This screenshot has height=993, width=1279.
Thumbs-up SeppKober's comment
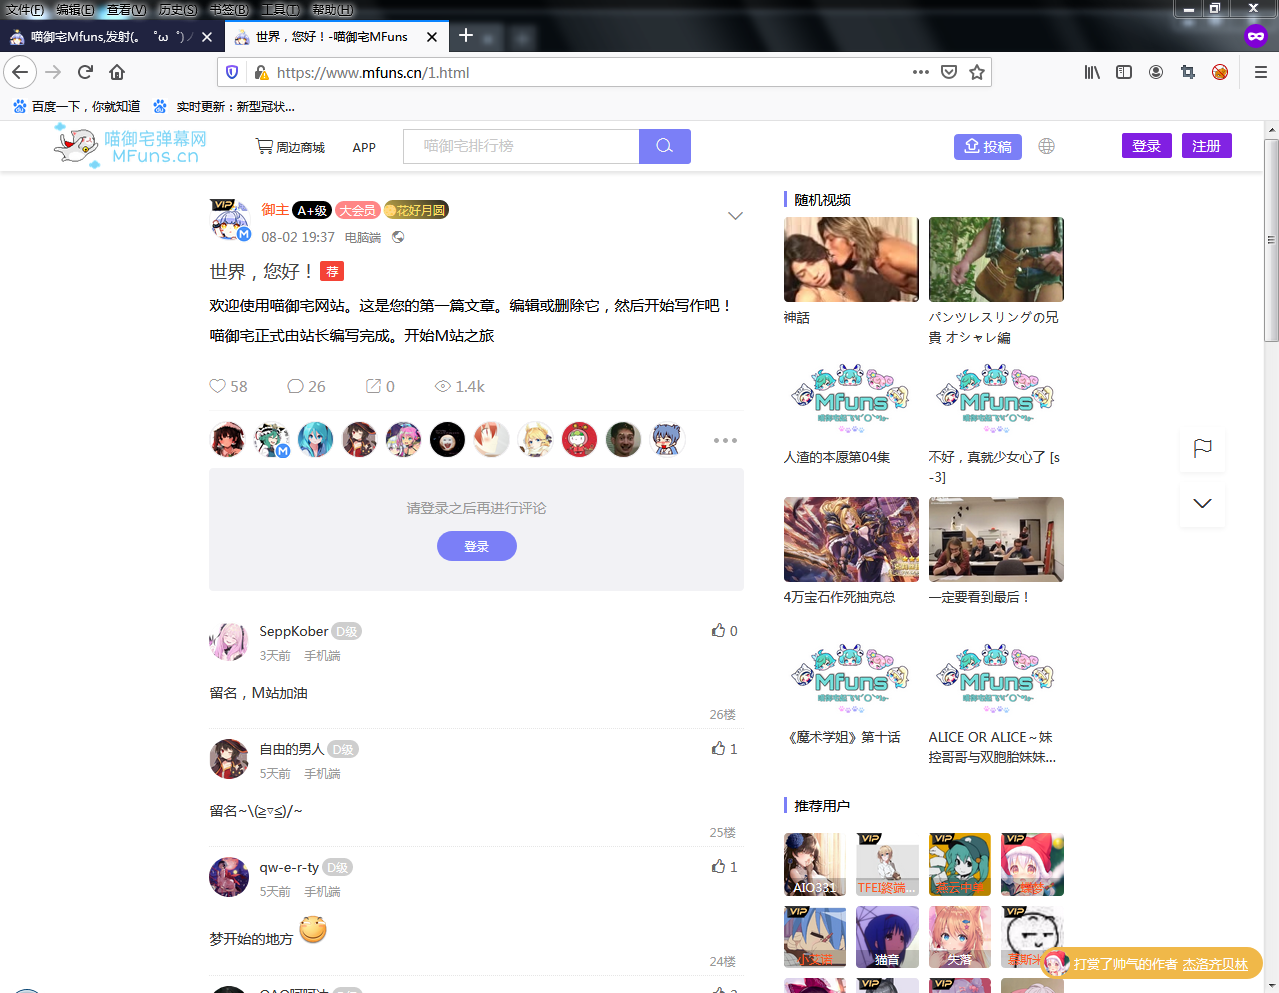[718, 631]
